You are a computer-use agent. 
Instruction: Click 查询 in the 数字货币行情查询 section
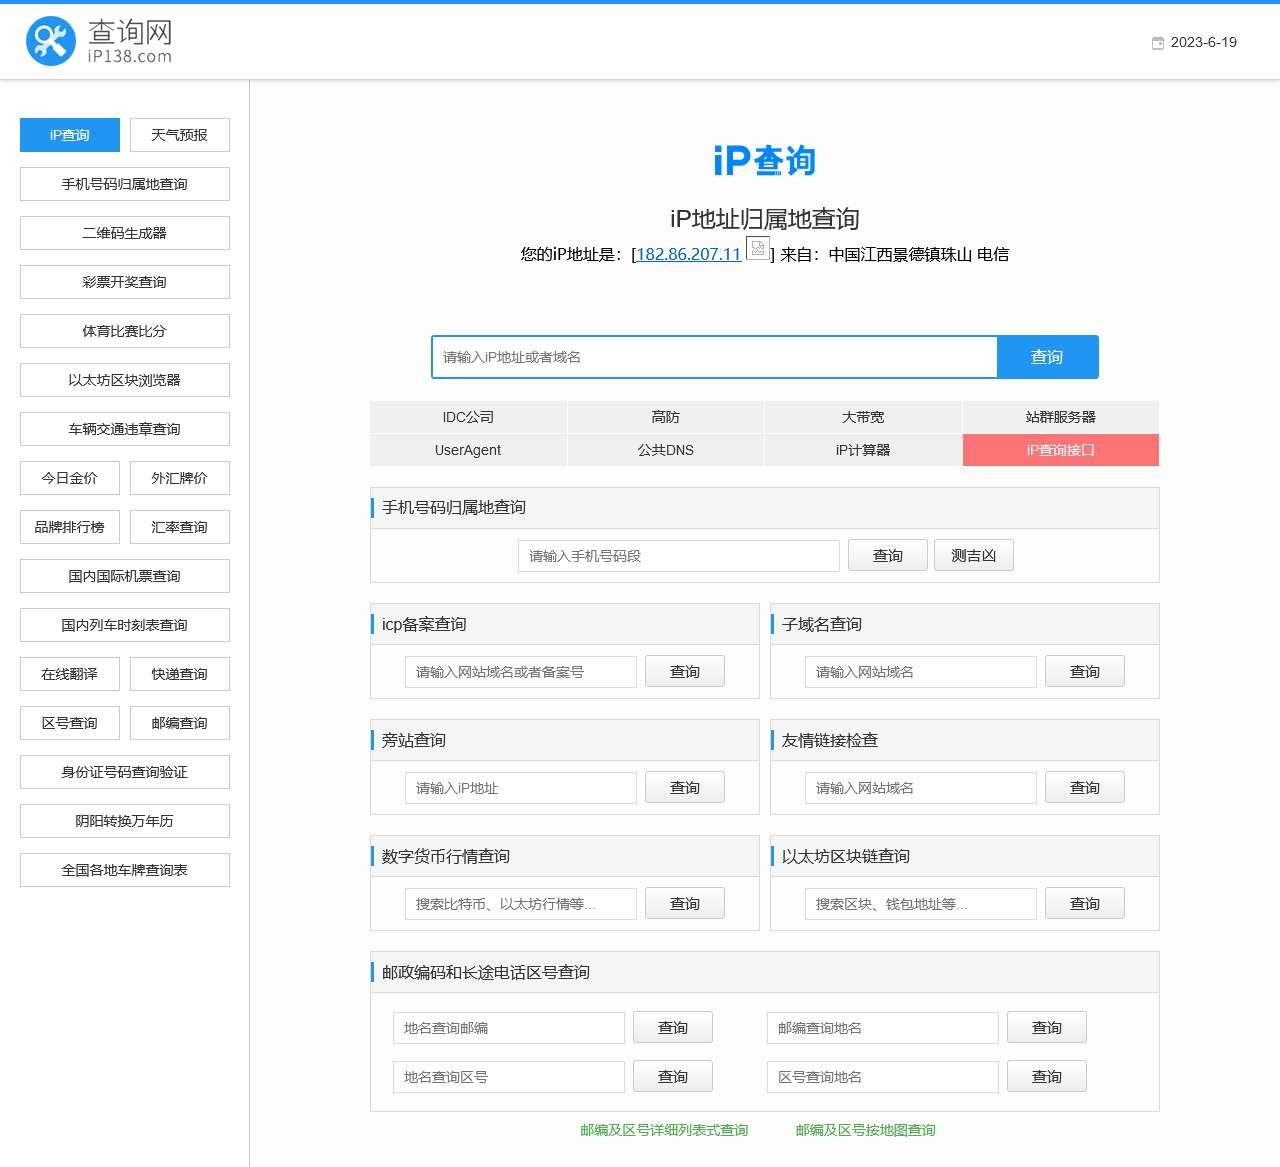(685, 903)
